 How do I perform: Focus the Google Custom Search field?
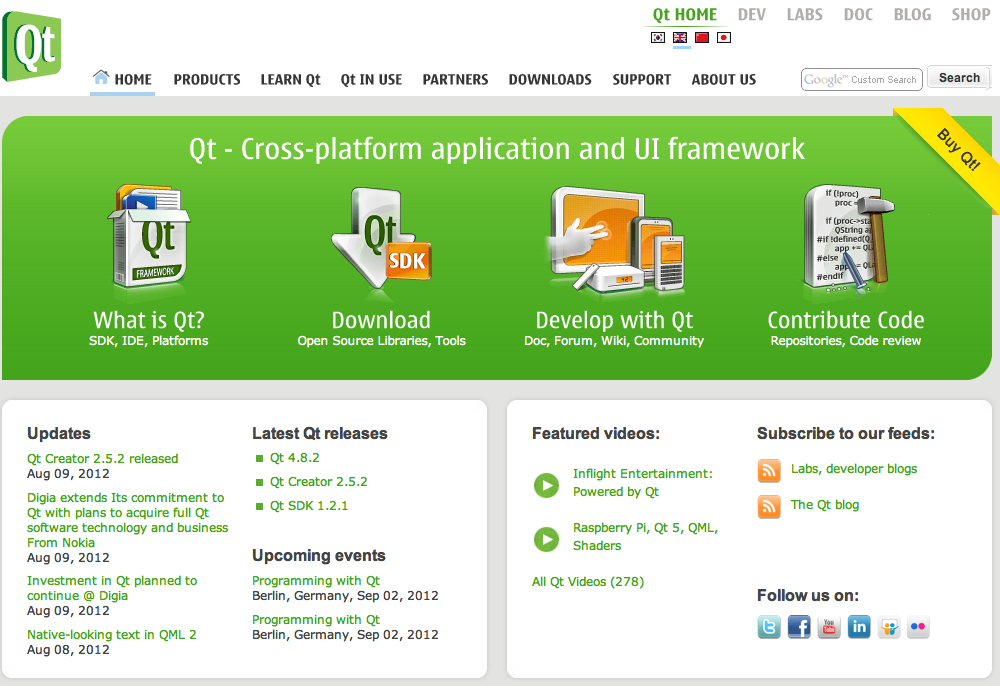pos(862,80)
